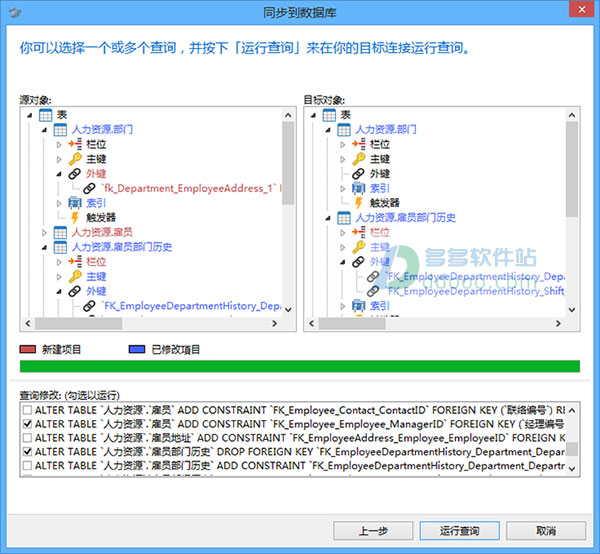This screenshot has height=554, width=600.
Task: Click the green progress bar
Action: 300,366
